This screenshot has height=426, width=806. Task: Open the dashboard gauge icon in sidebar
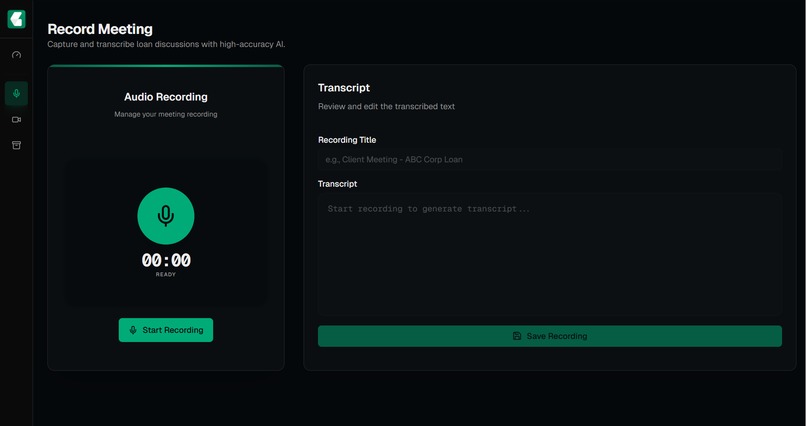click(x=16, y=55)
